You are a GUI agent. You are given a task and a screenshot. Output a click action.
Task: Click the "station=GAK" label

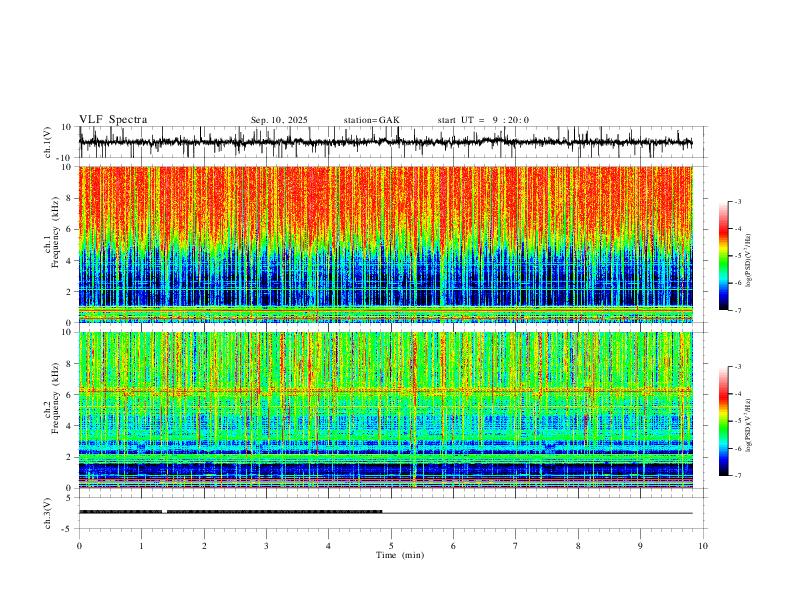point(371,120)
